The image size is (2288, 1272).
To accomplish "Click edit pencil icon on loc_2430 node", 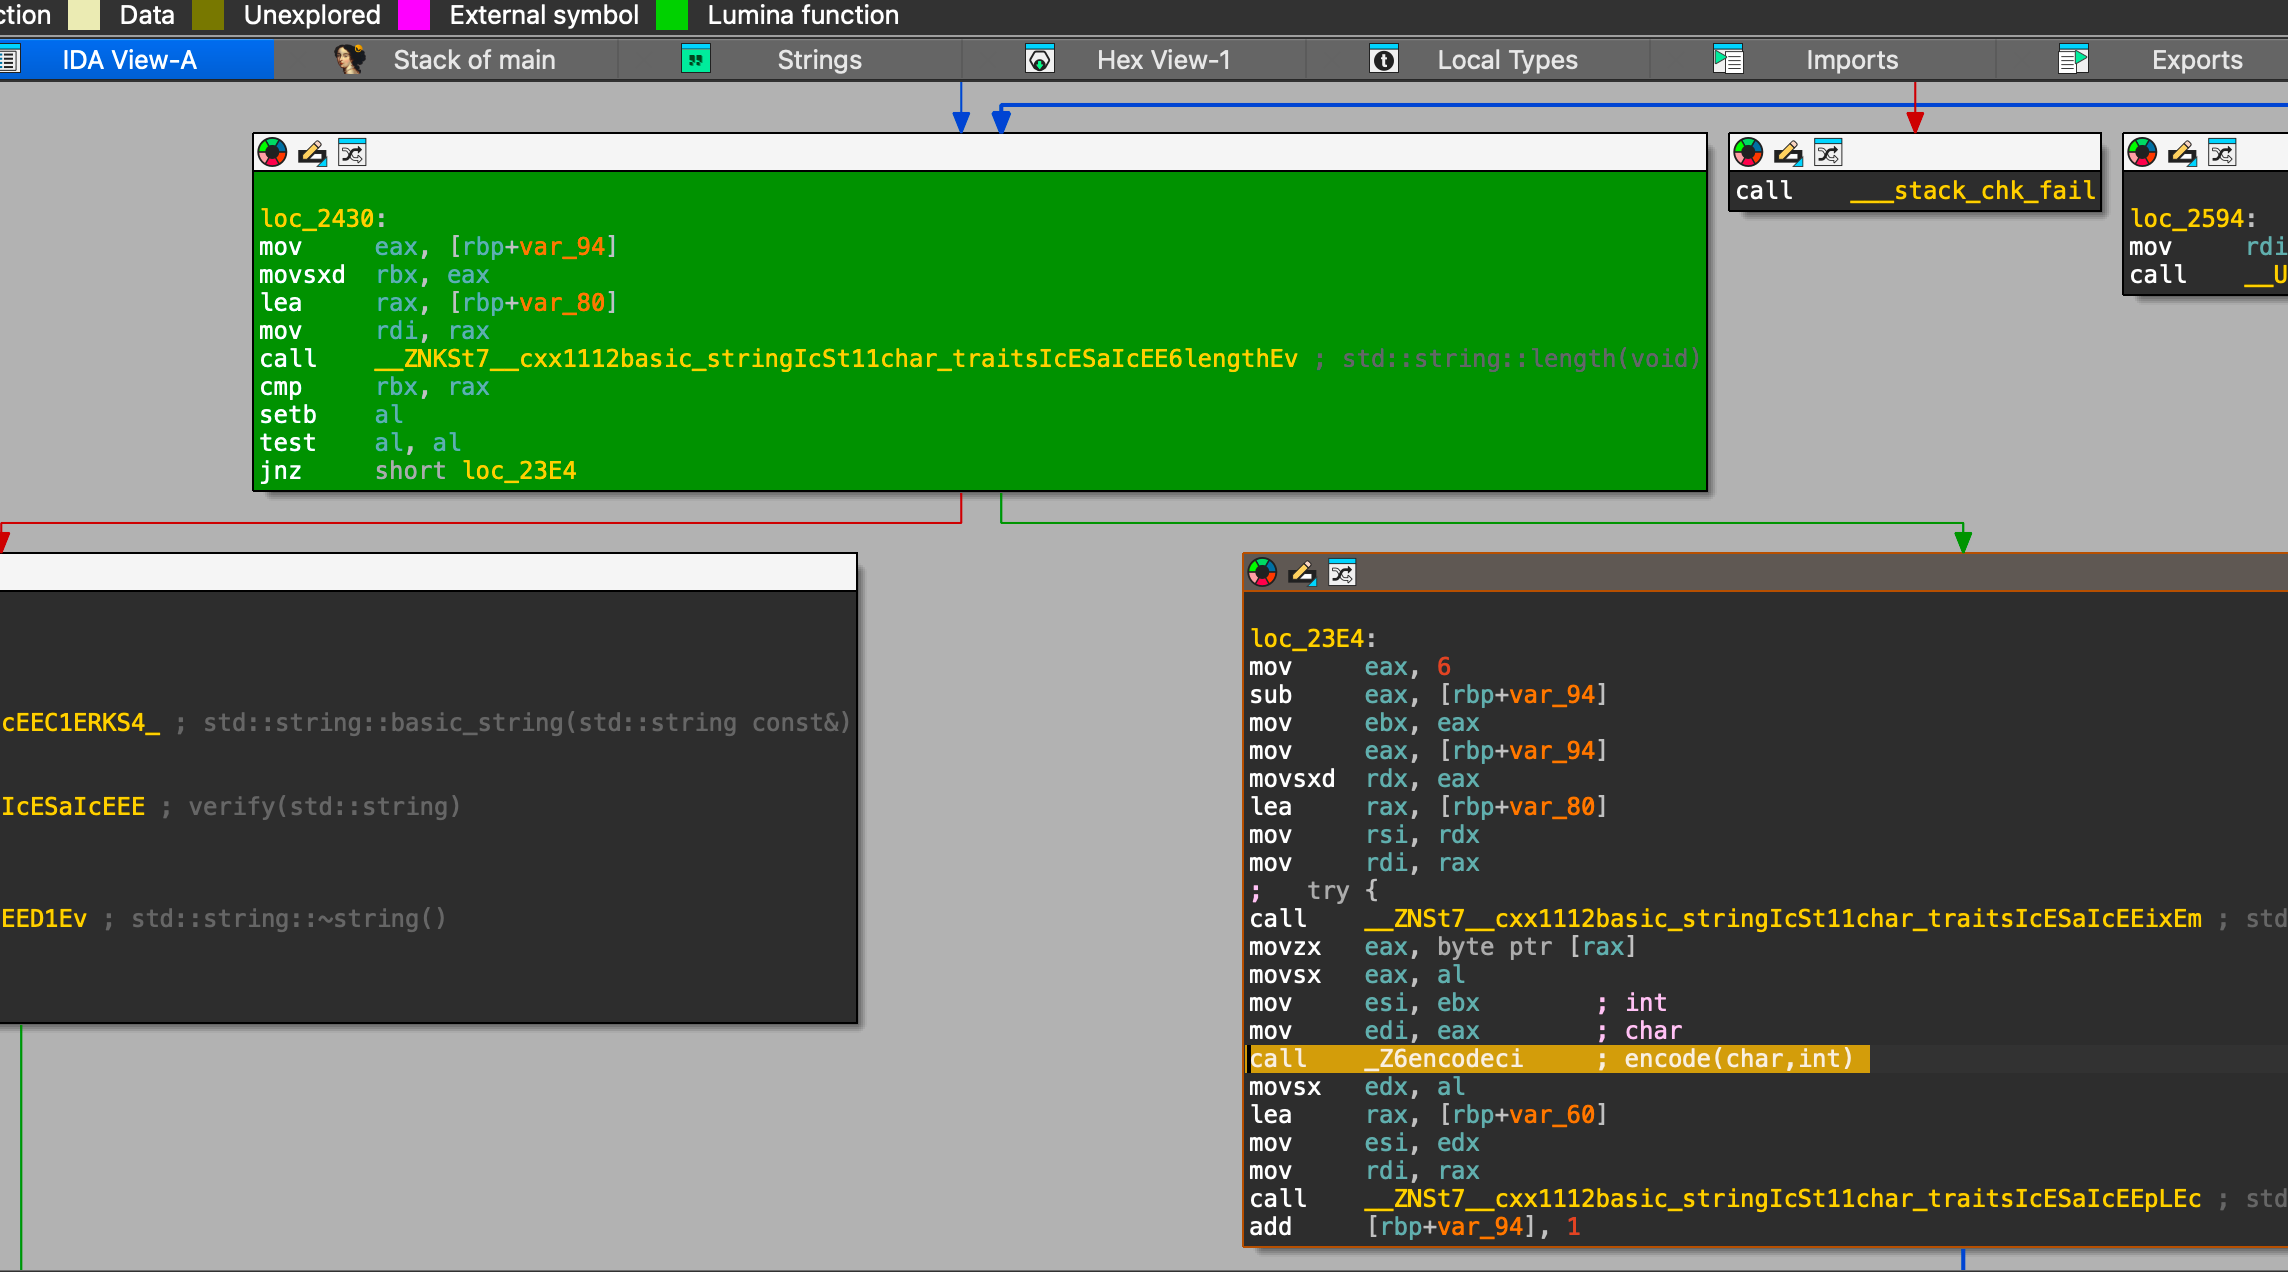I will [312, 153].
